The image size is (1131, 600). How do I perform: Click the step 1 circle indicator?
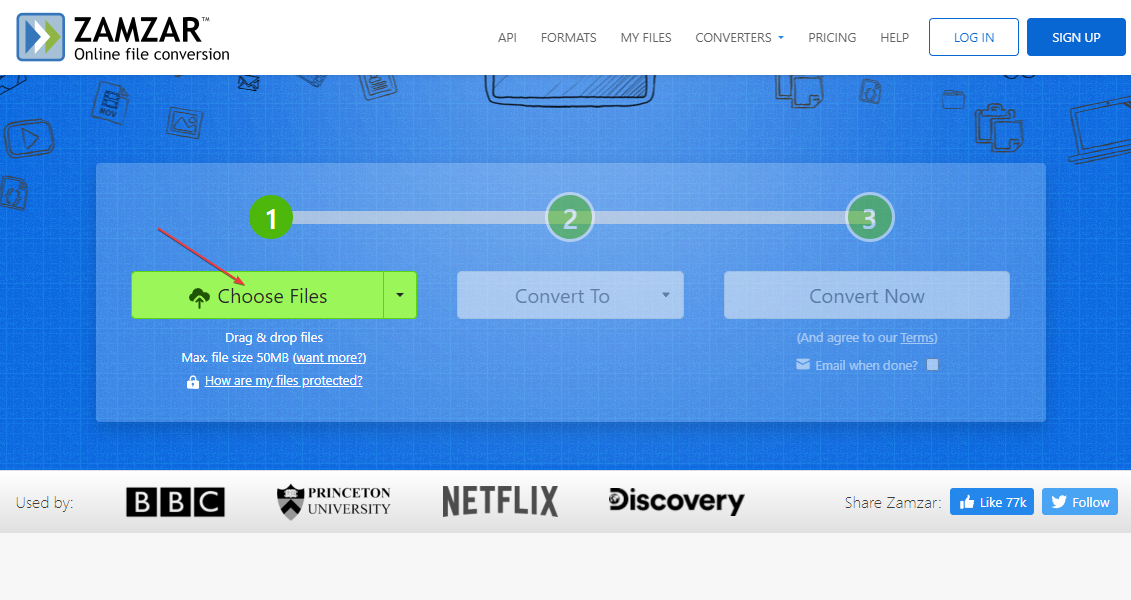click(x=271, y=217)
